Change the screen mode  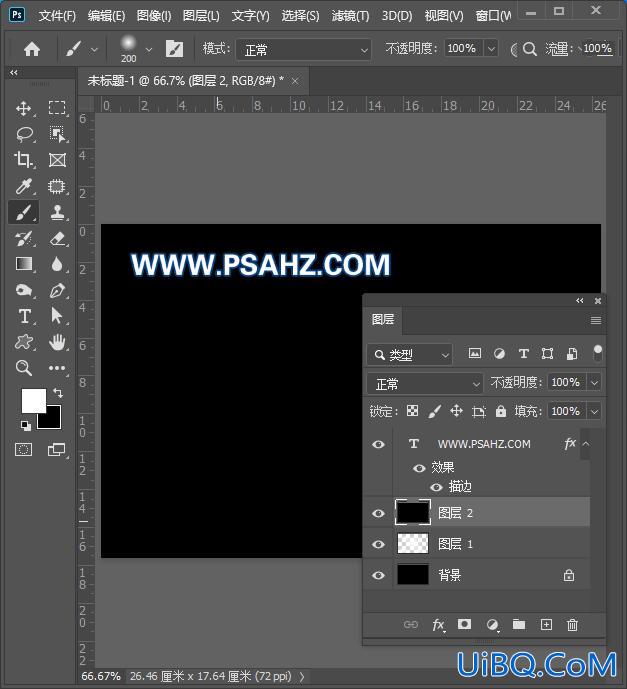[x=56, y=450]
